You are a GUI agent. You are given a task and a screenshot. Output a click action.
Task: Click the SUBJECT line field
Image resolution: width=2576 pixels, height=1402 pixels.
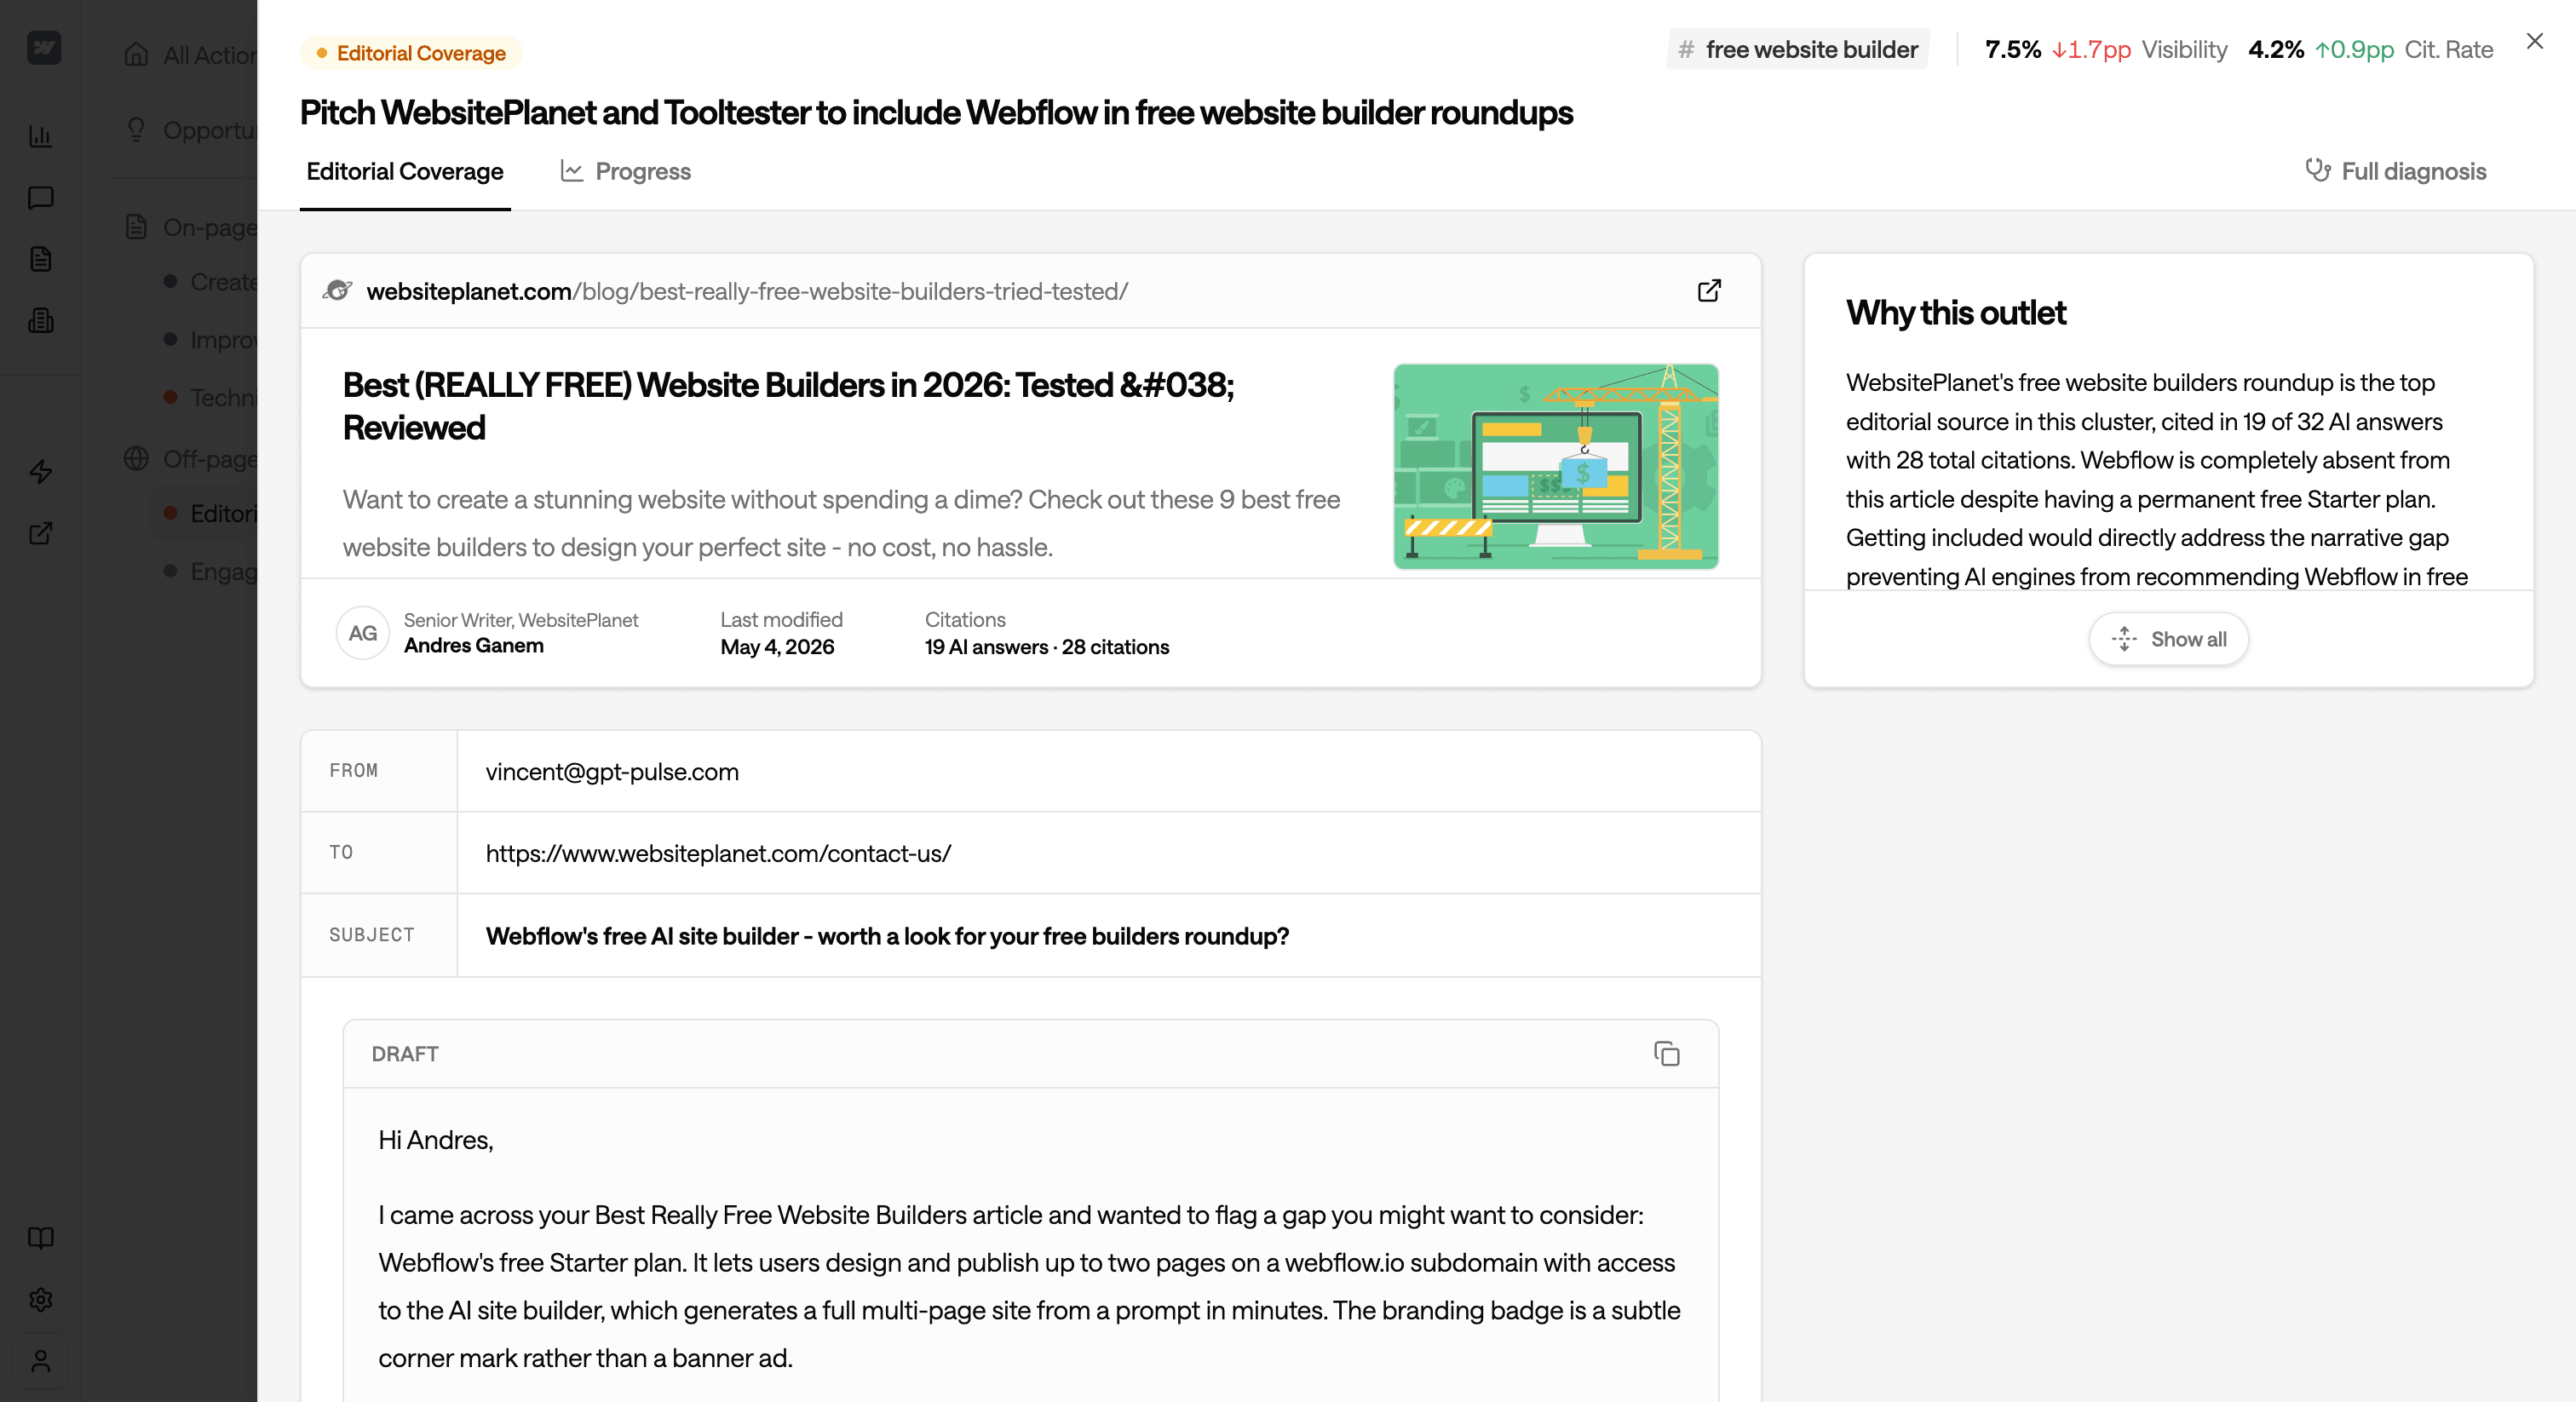(1108, 935)
